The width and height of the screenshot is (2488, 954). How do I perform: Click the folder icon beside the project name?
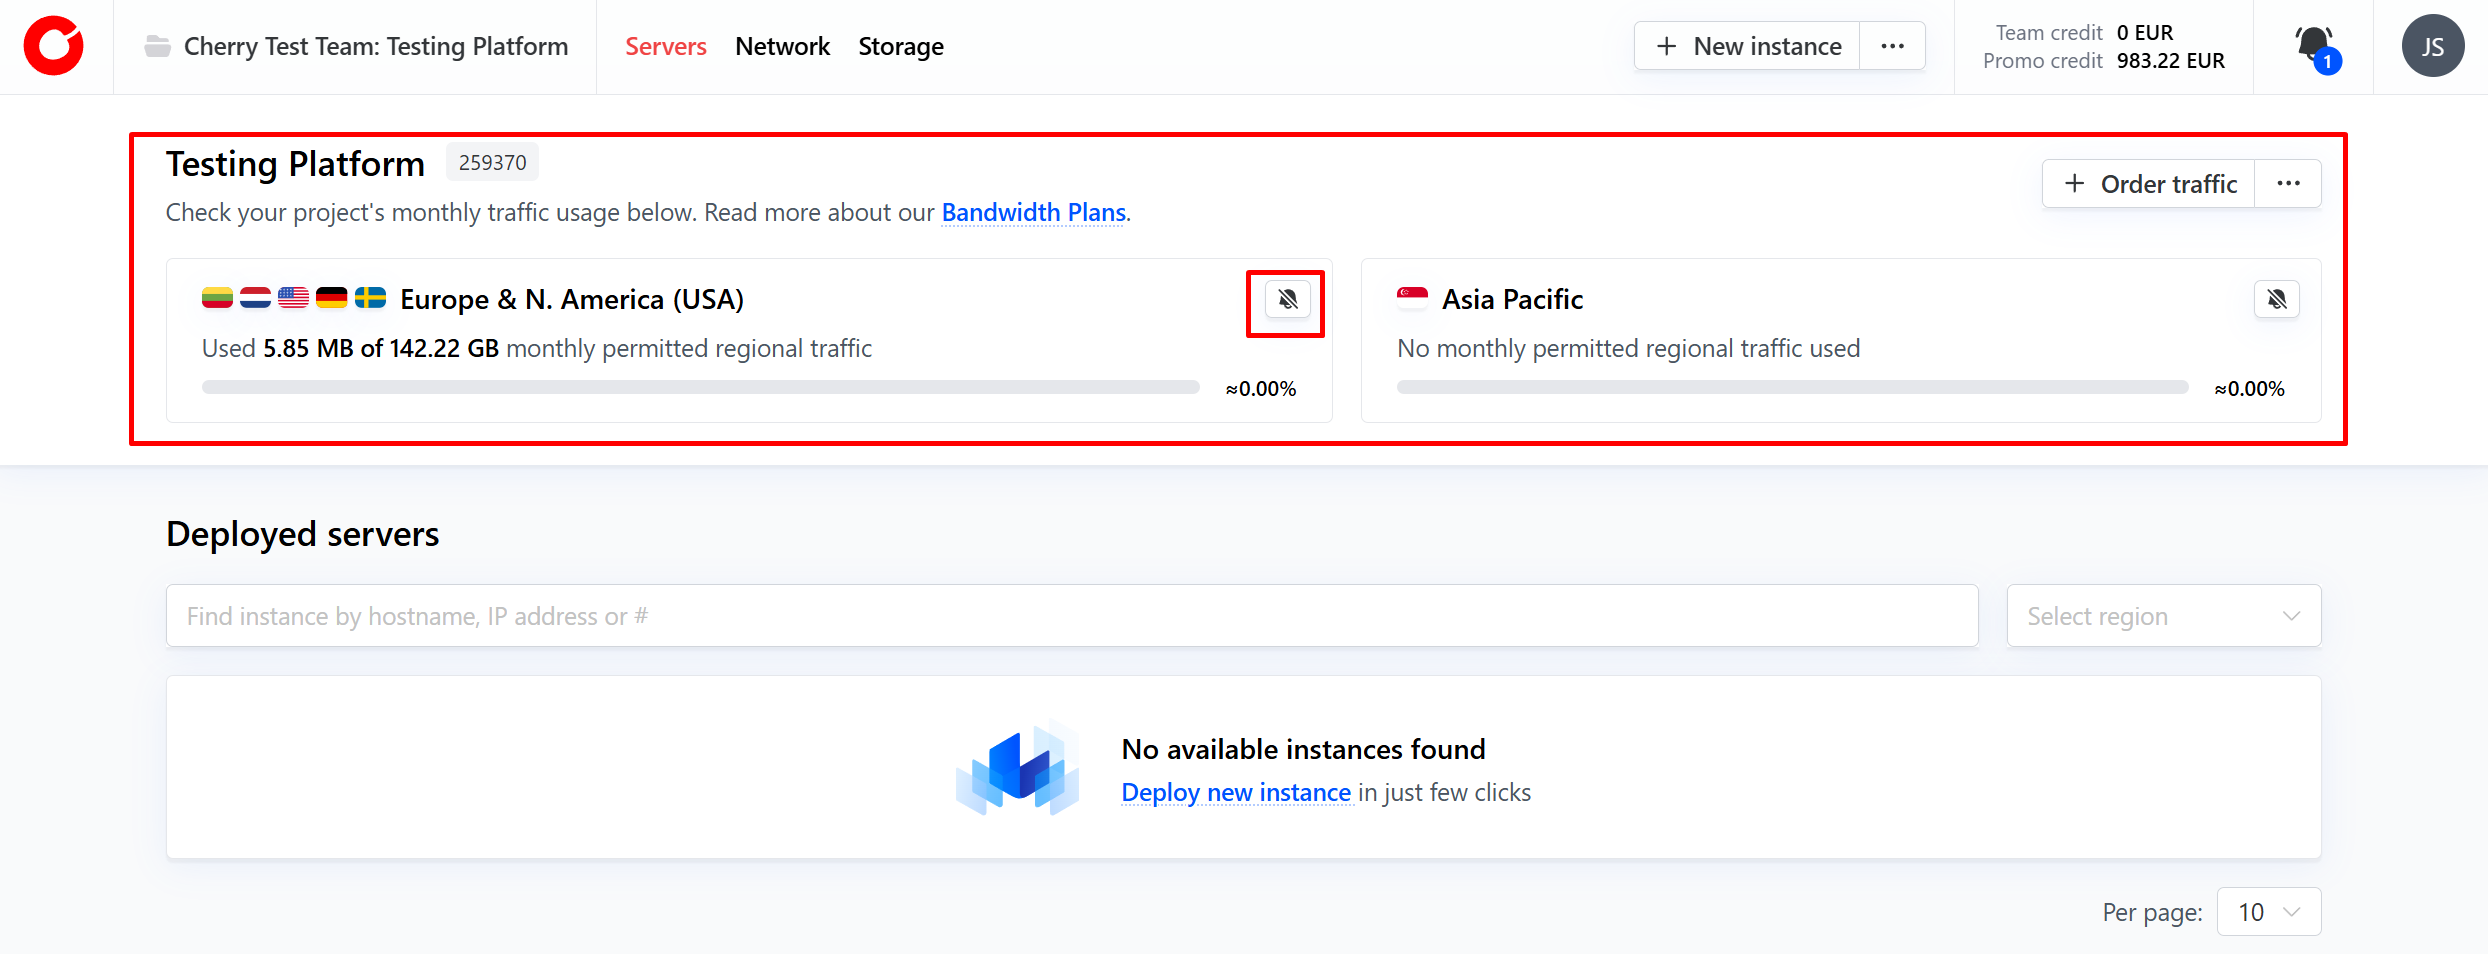point(157,46)
